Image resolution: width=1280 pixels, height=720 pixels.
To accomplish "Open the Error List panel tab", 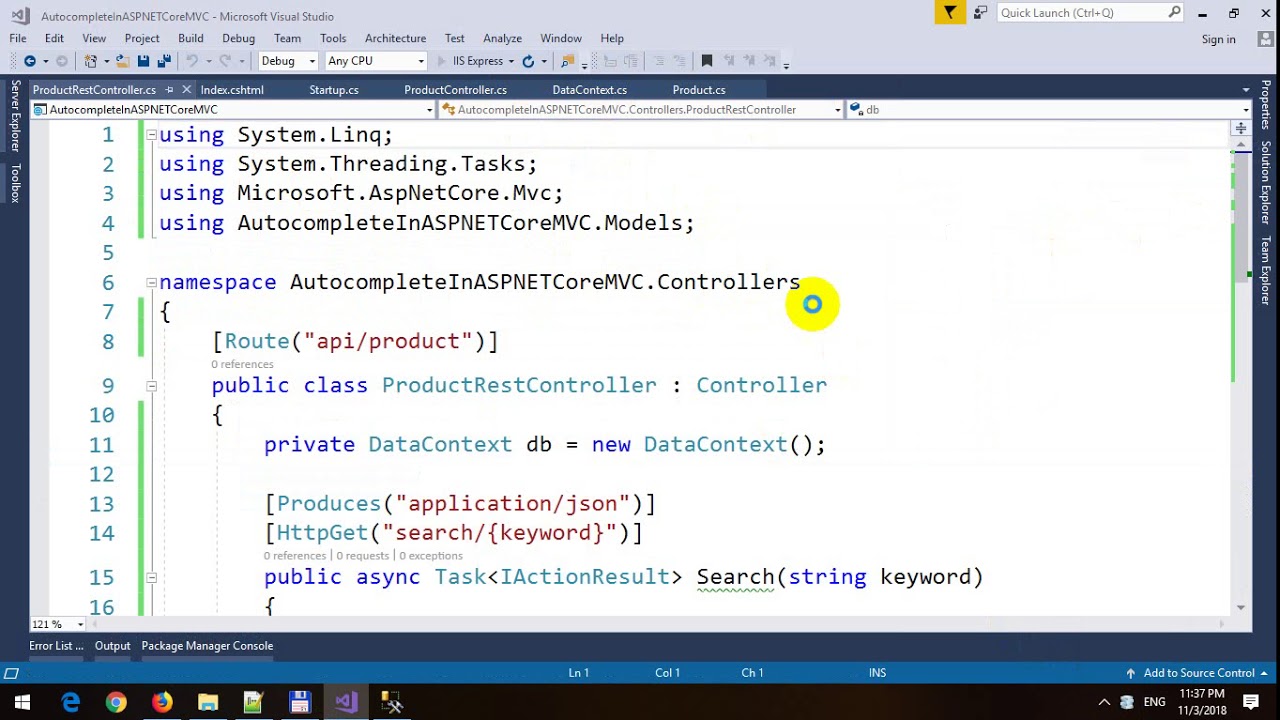I will coord(56,646).
